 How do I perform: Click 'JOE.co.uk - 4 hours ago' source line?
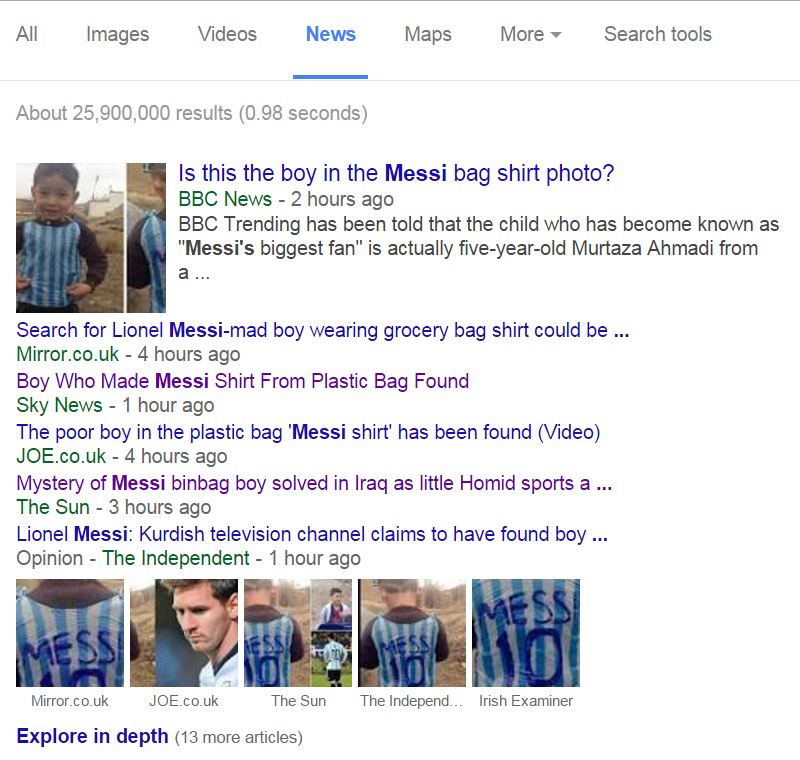click(x=121, y=456)
